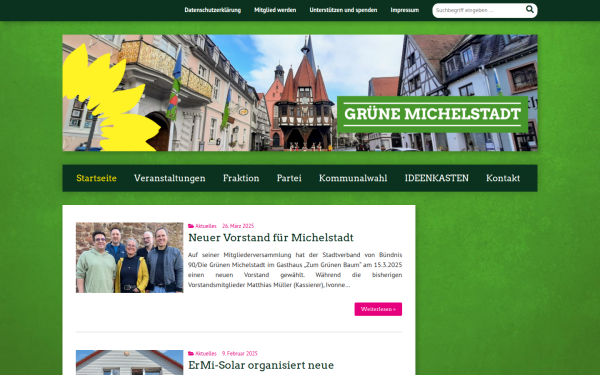Click the Aktuelles category of first article
The image size is (600, 375).
205,226
